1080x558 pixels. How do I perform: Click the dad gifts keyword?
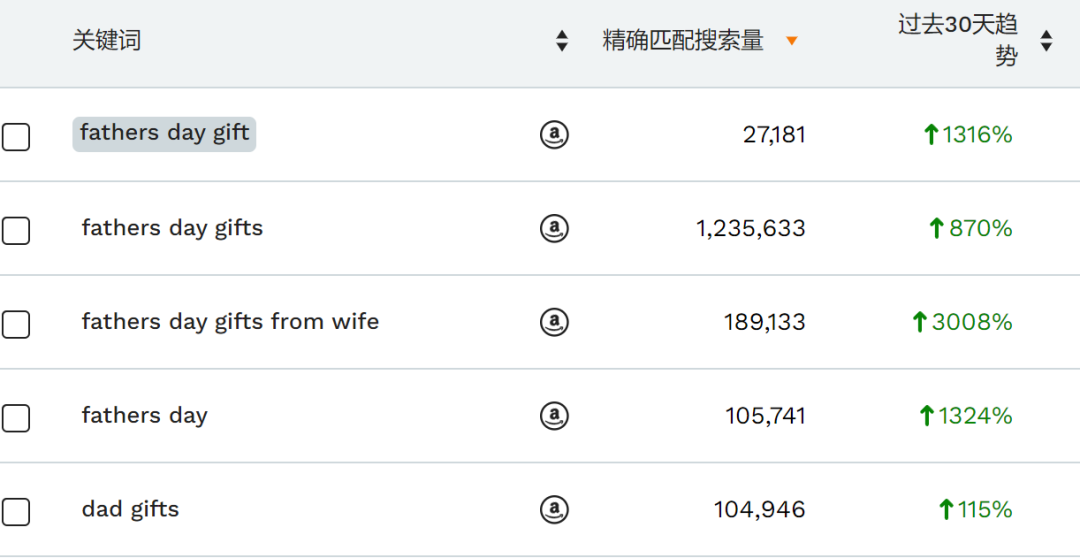tap(130, 510)
